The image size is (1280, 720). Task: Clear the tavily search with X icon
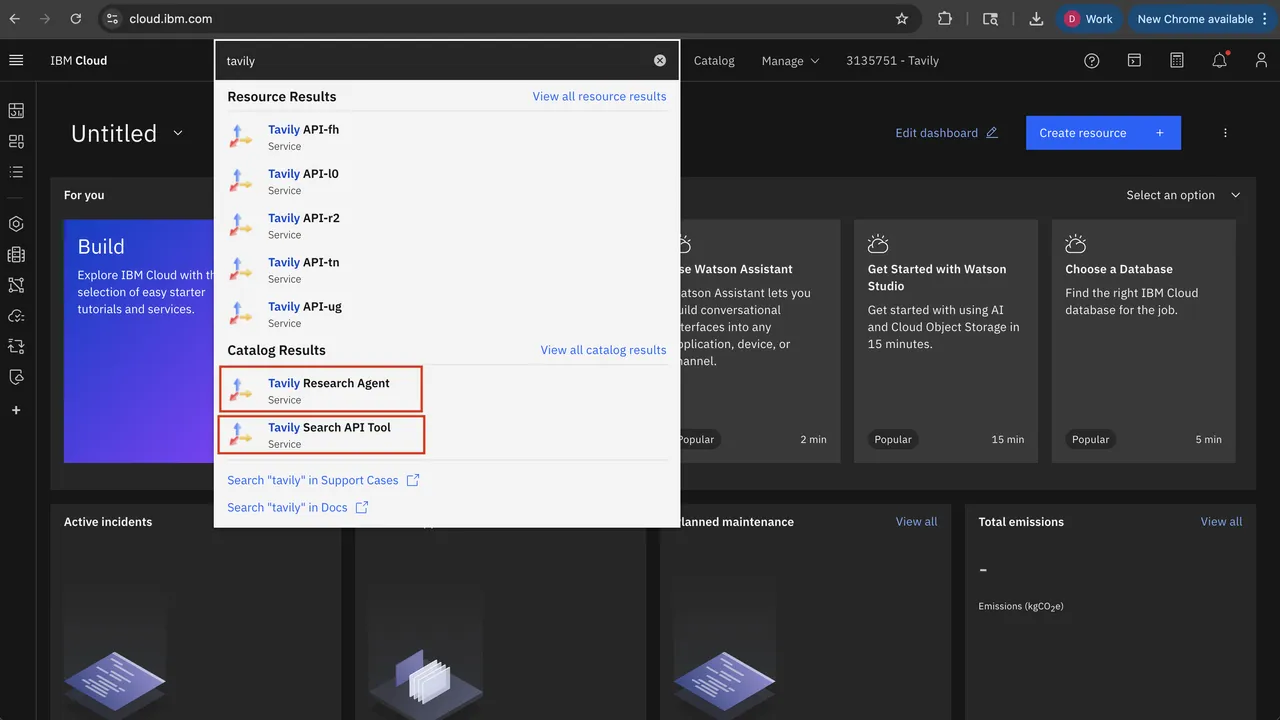coord(660,60)
